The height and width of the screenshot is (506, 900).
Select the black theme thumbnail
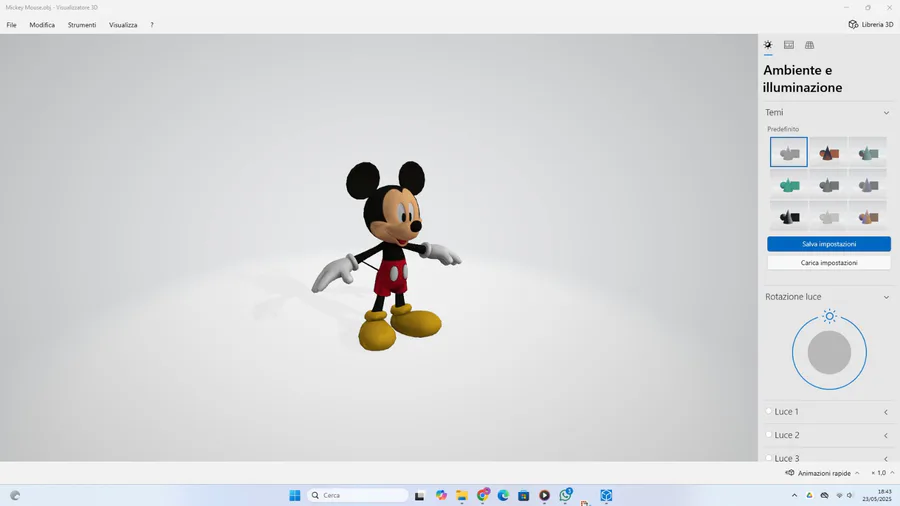789,216
